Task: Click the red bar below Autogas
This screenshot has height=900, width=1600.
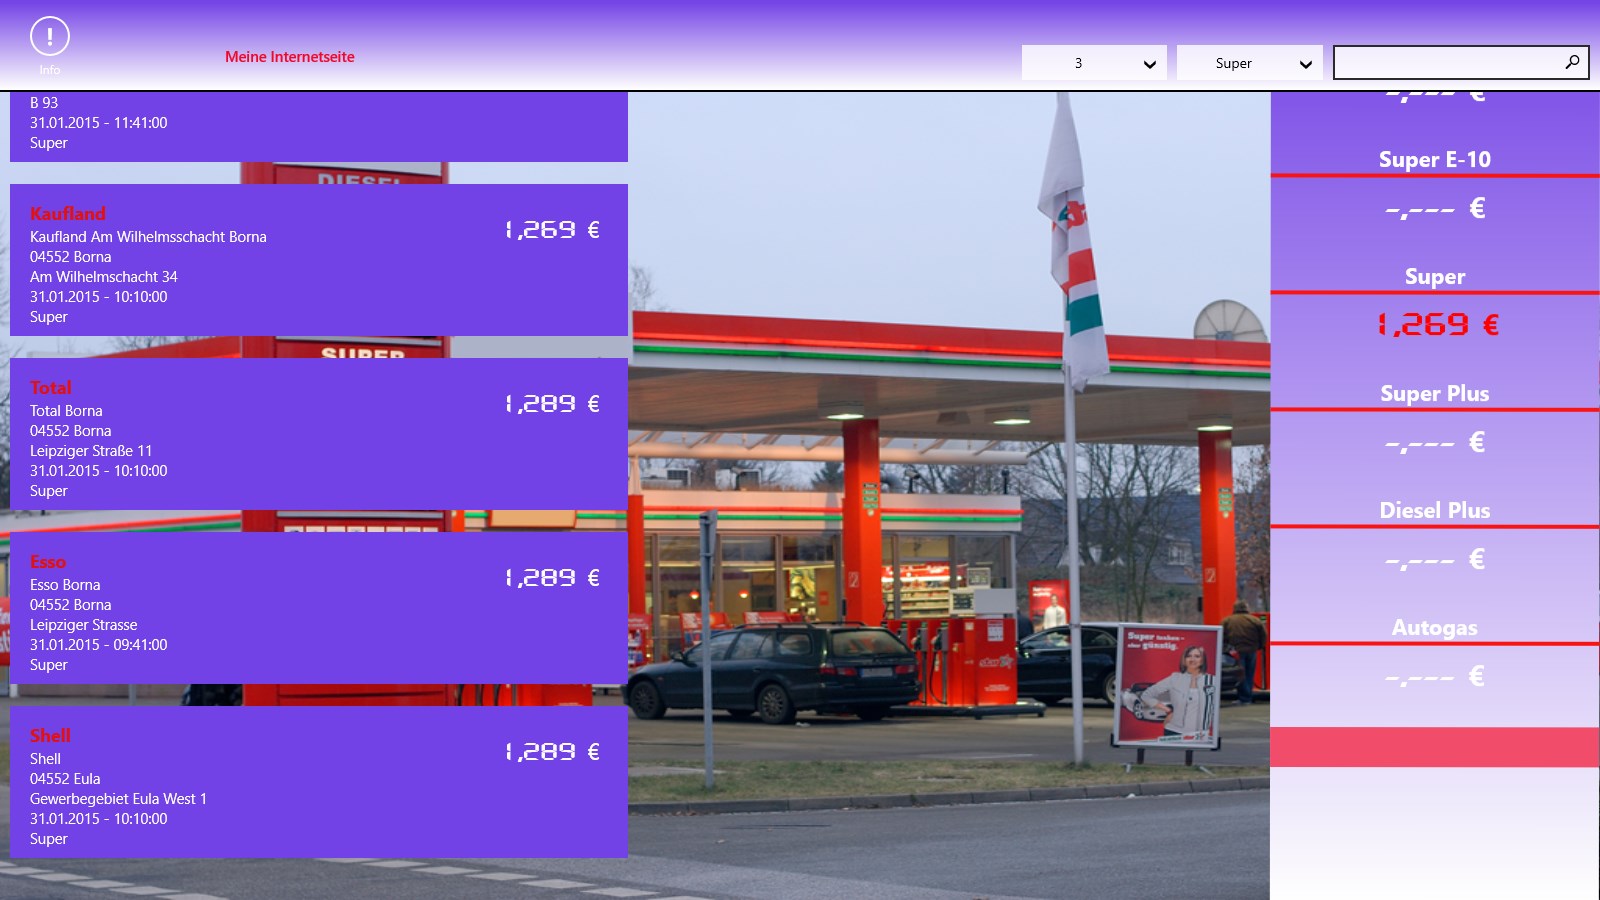Action: (1434, 747)
